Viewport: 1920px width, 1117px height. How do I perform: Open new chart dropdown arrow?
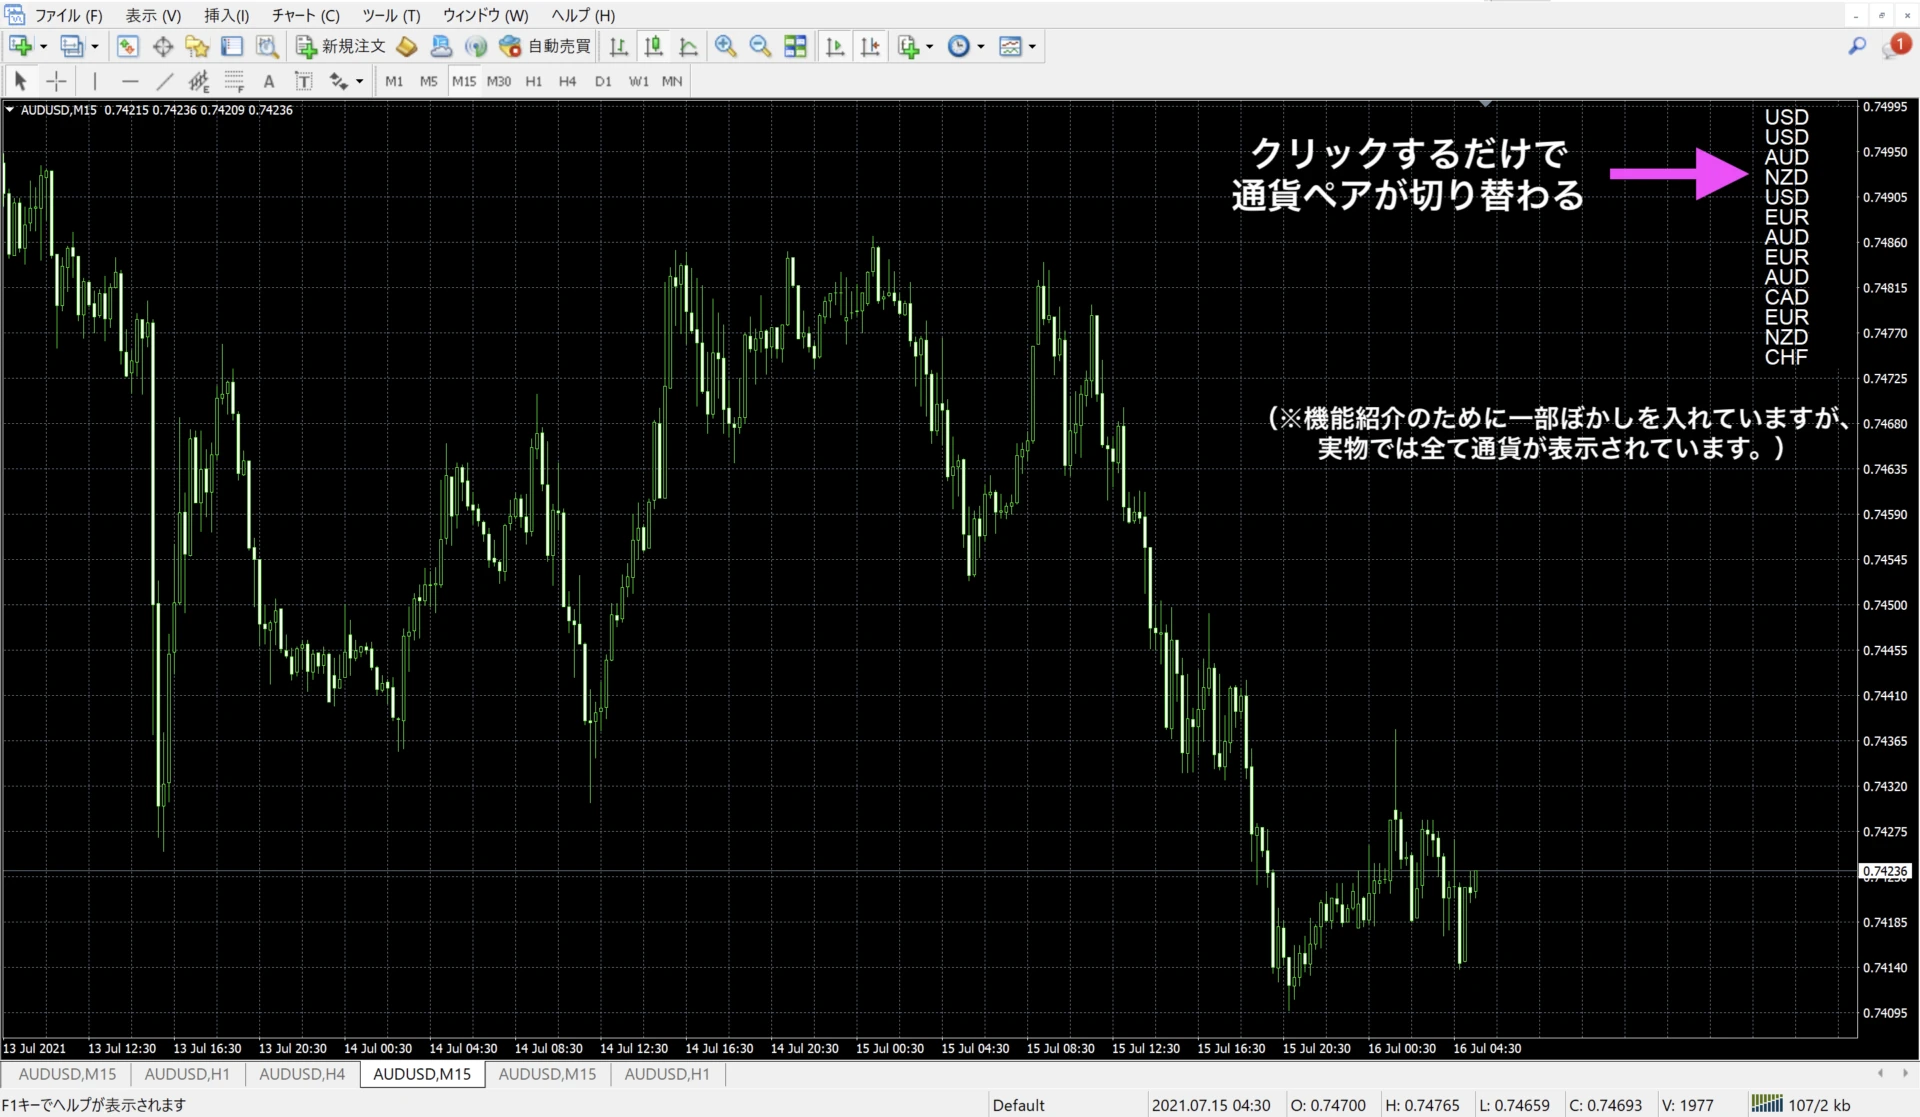point(43,46)
